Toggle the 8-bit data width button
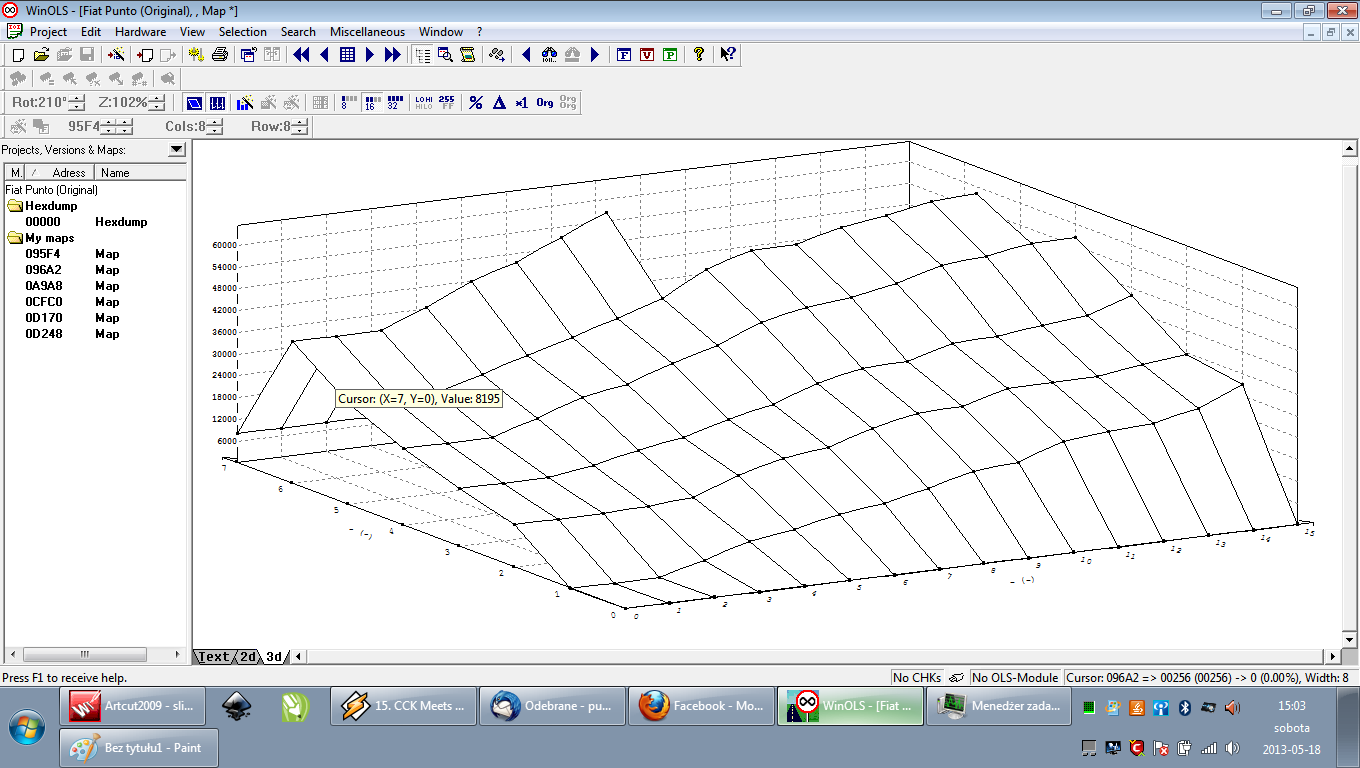This screenshot has height=768, width=1360. pyautogui.click(x=347, y=102)
